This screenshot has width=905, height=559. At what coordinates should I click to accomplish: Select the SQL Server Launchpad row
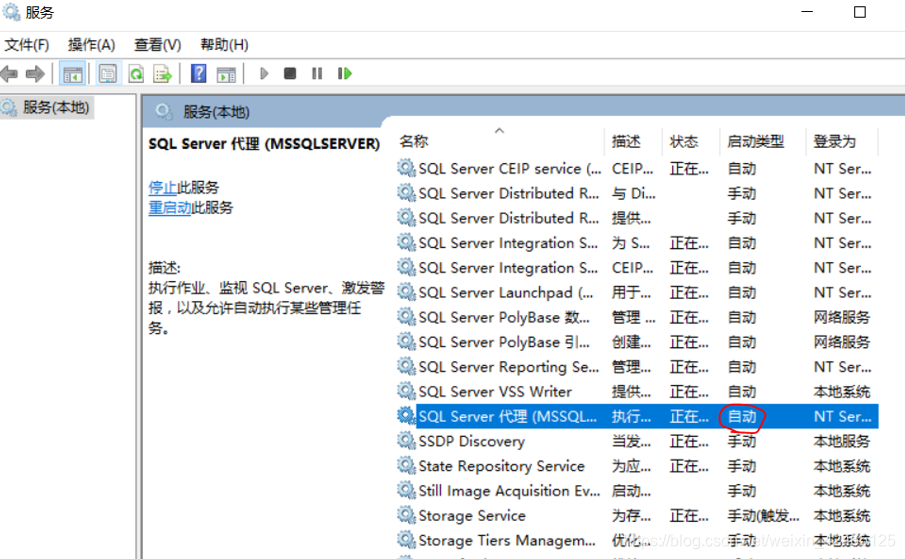click(637, 292)
